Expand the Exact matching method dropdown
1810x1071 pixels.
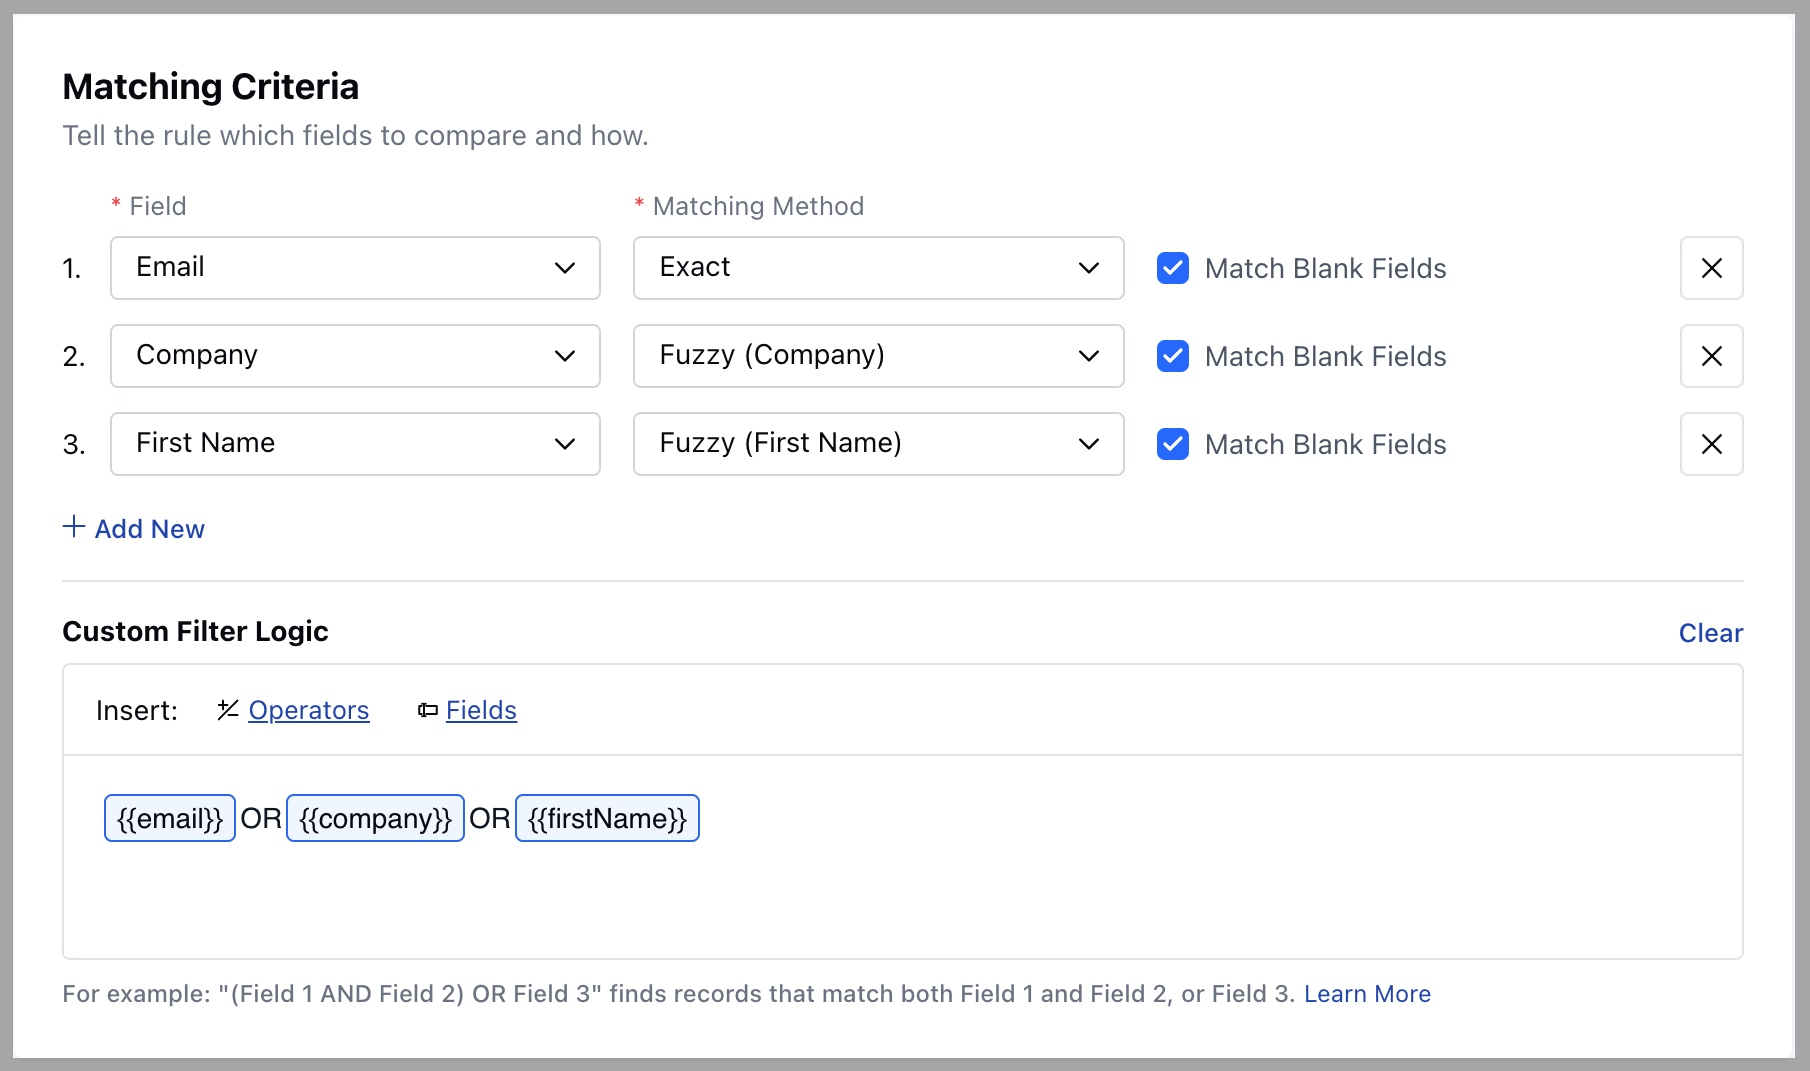pyautogui.click(x=878, y=268)
